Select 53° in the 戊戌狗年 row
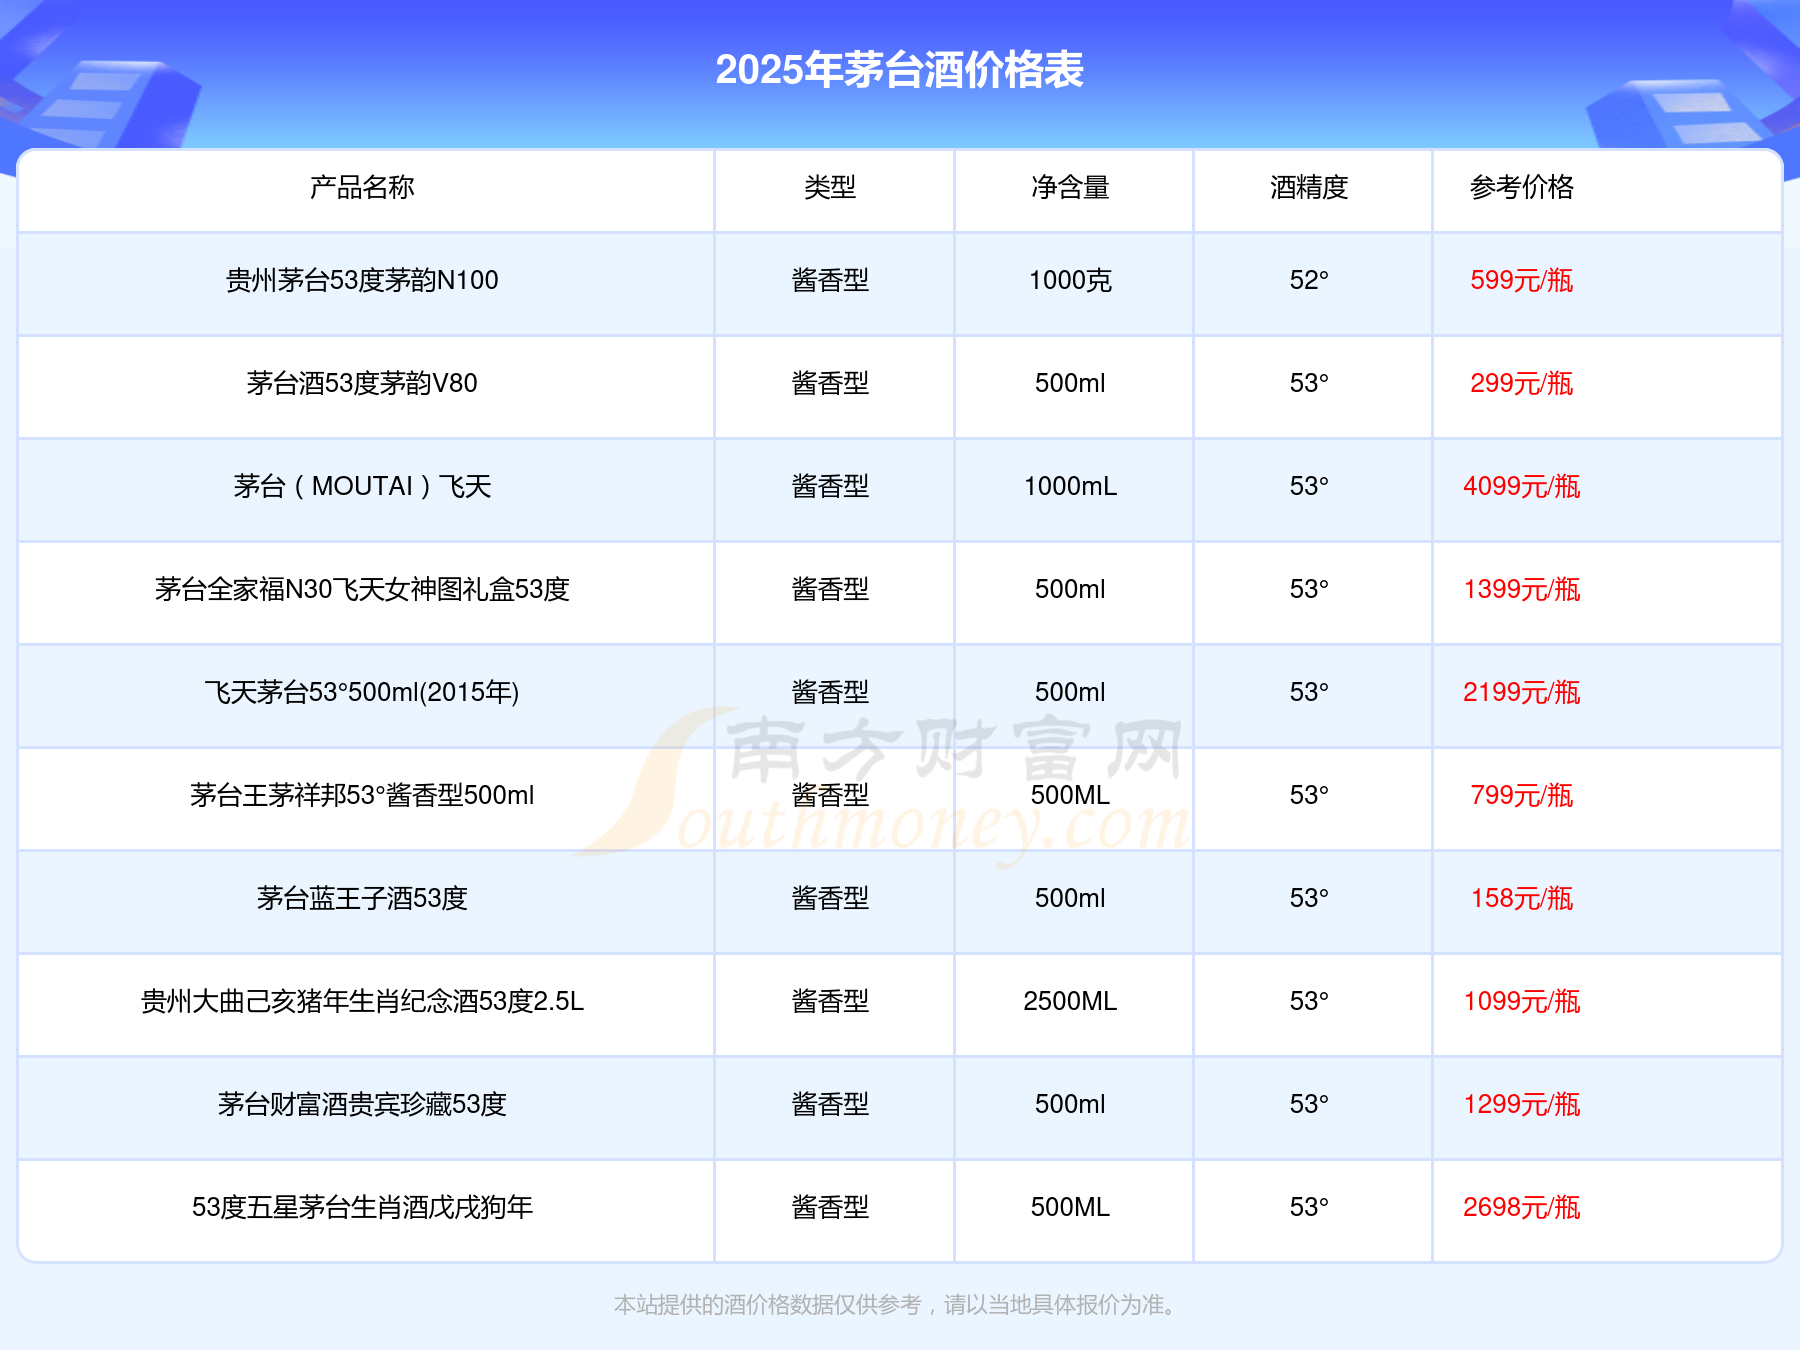Screen dimensions: 1800x1350 [x=1309, y=1207]
